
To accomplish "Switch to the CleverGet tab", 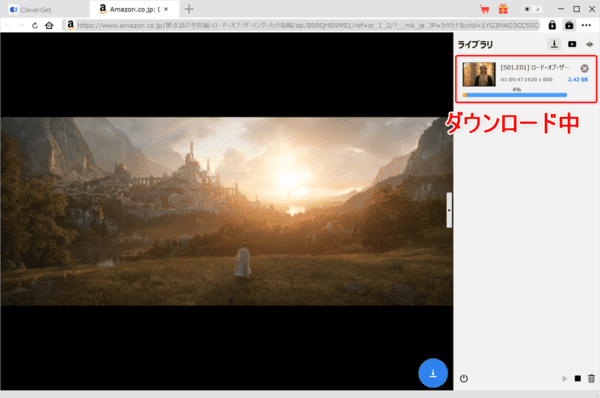I will tap(31, 10).
